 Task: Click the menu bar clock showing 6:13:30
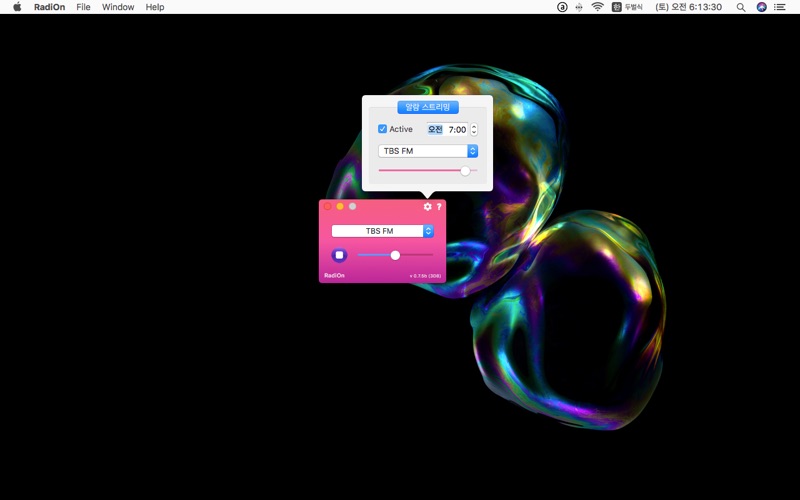click(x=689, y=7)
